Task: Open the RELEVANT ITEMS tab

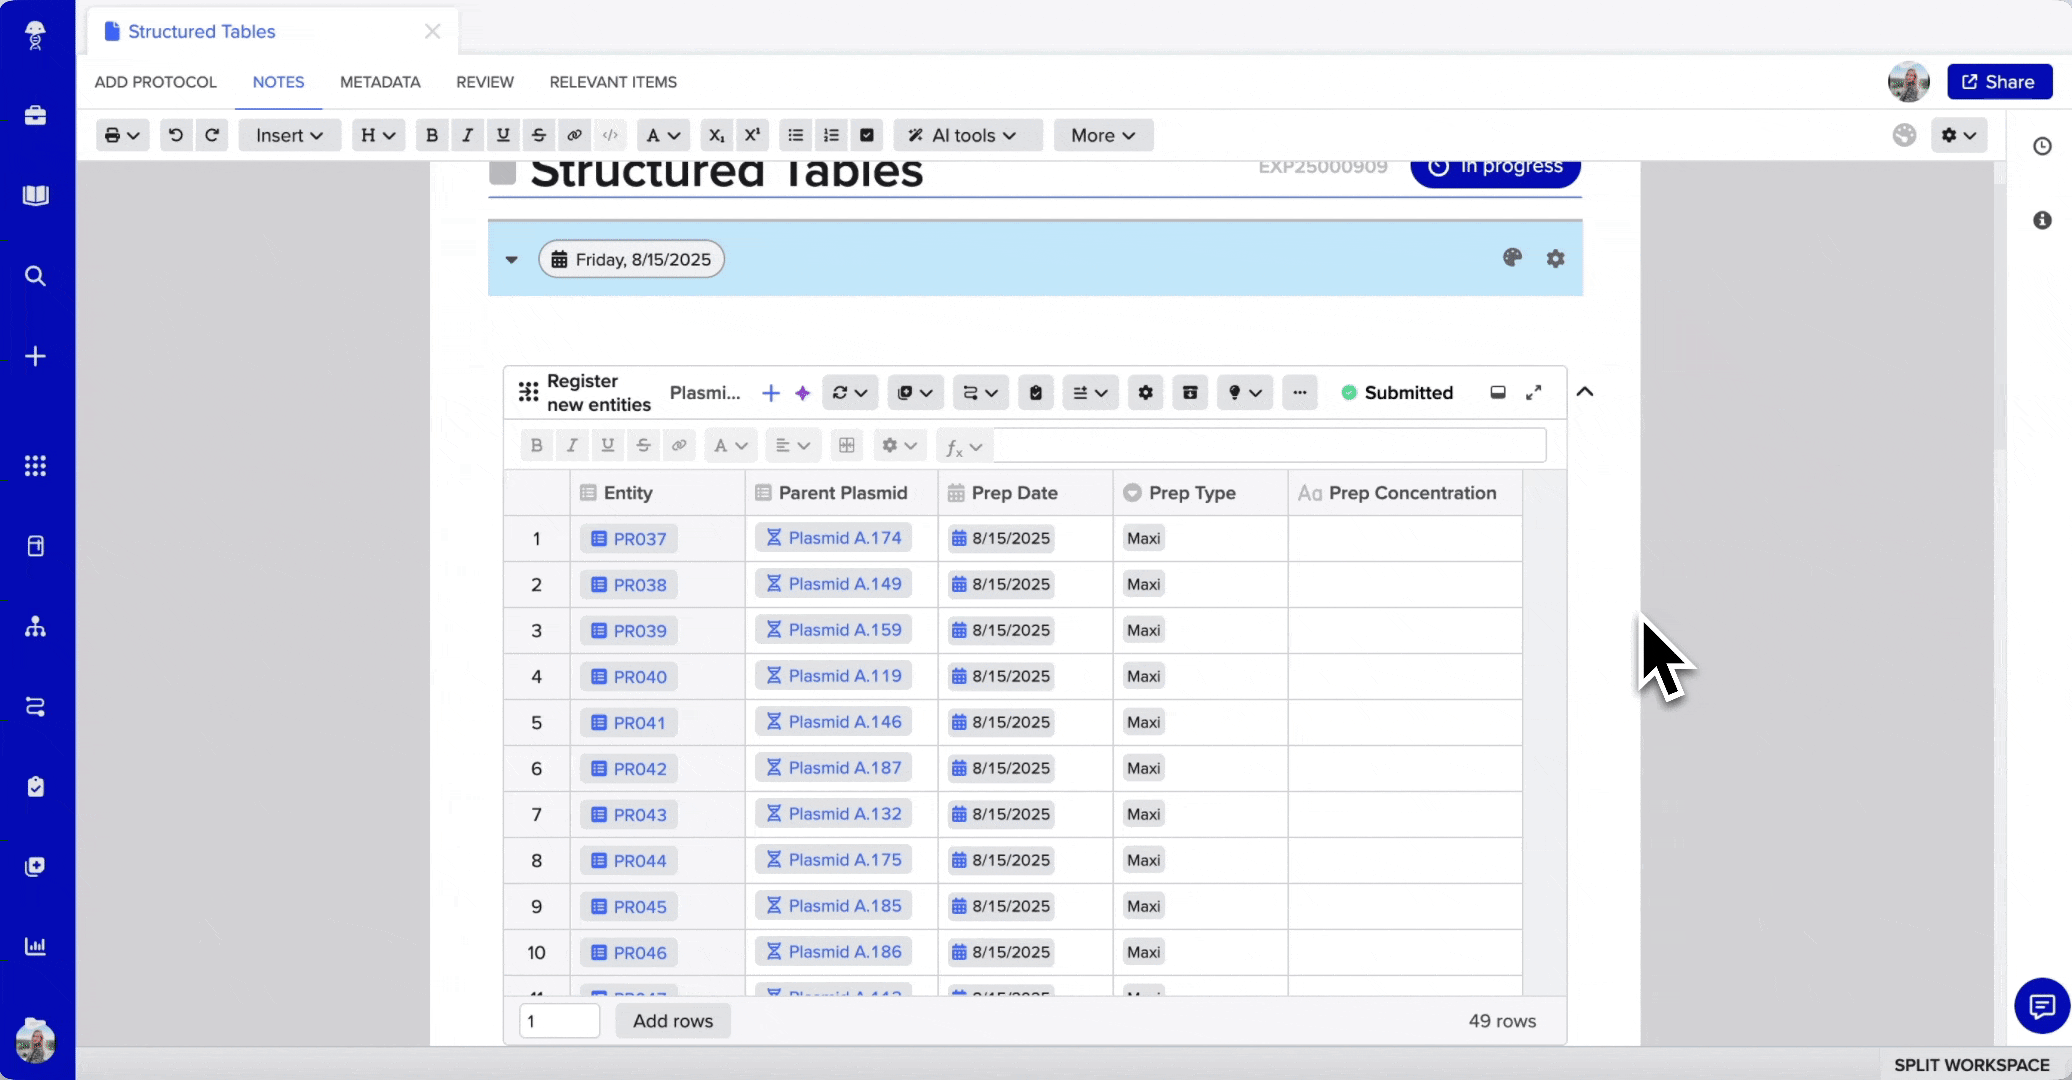Action: 613,82
